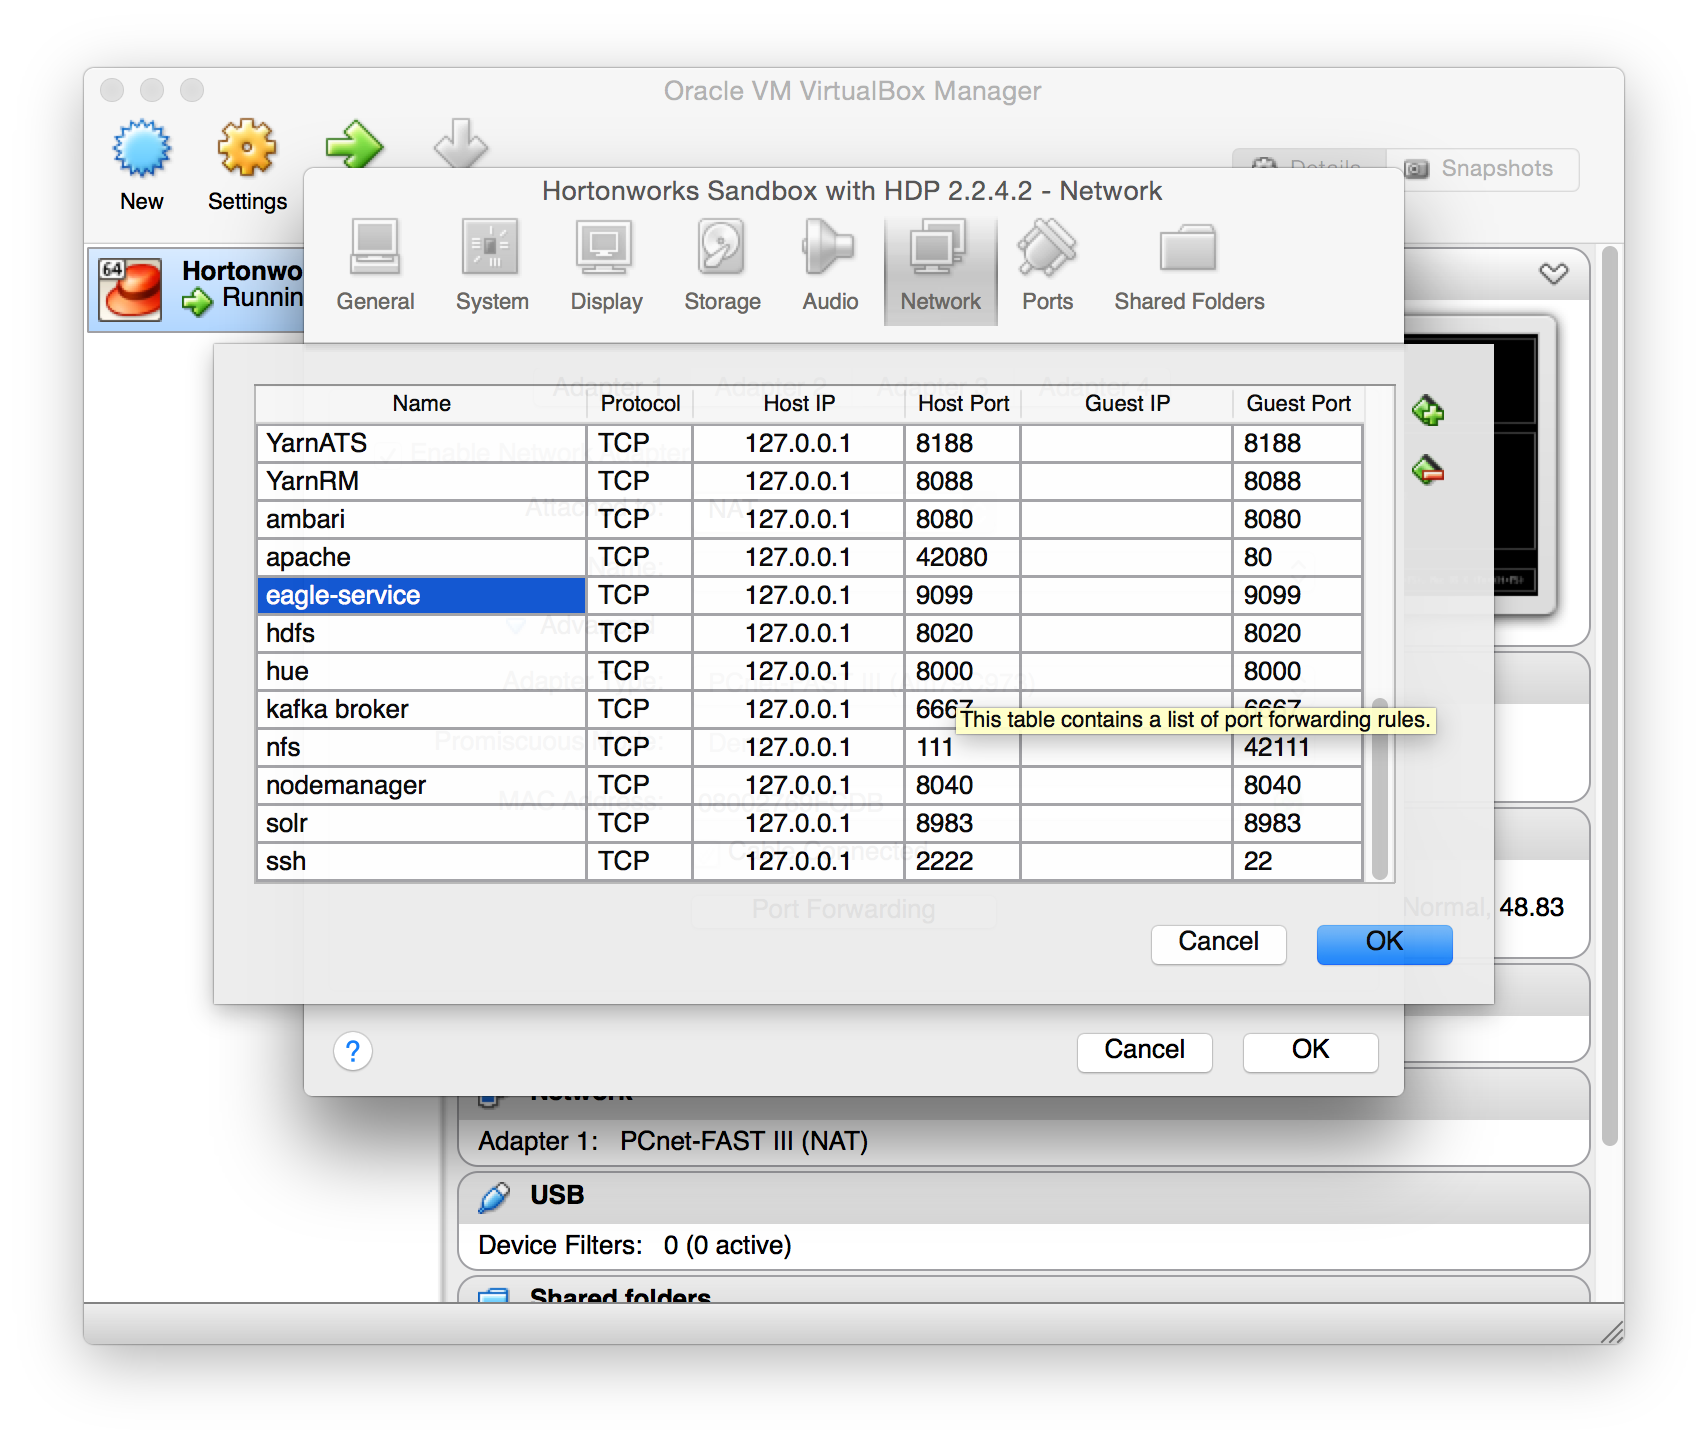Screen dimensions: 1708x1444
Task: Open the Display settings section
Action: pyautogui.click(x=606, y=266)
